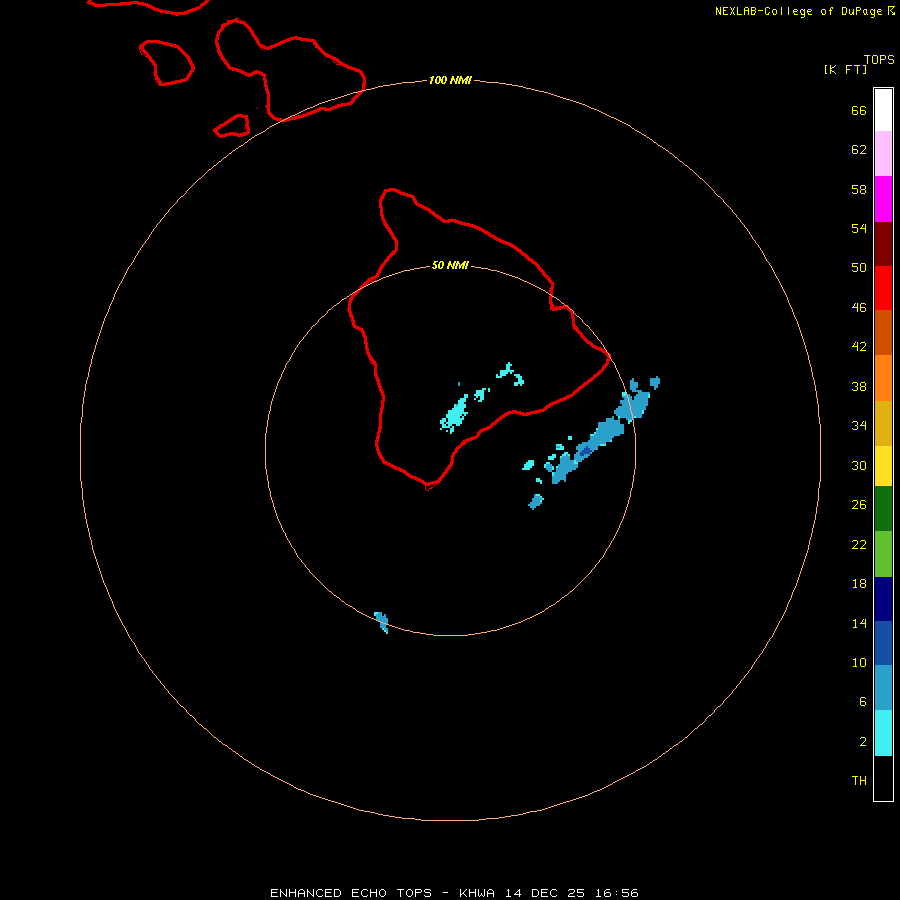This screenshot has height=900, width=900.
Task: Select the bright red 50 kft legend swatch
Action: 883,288
